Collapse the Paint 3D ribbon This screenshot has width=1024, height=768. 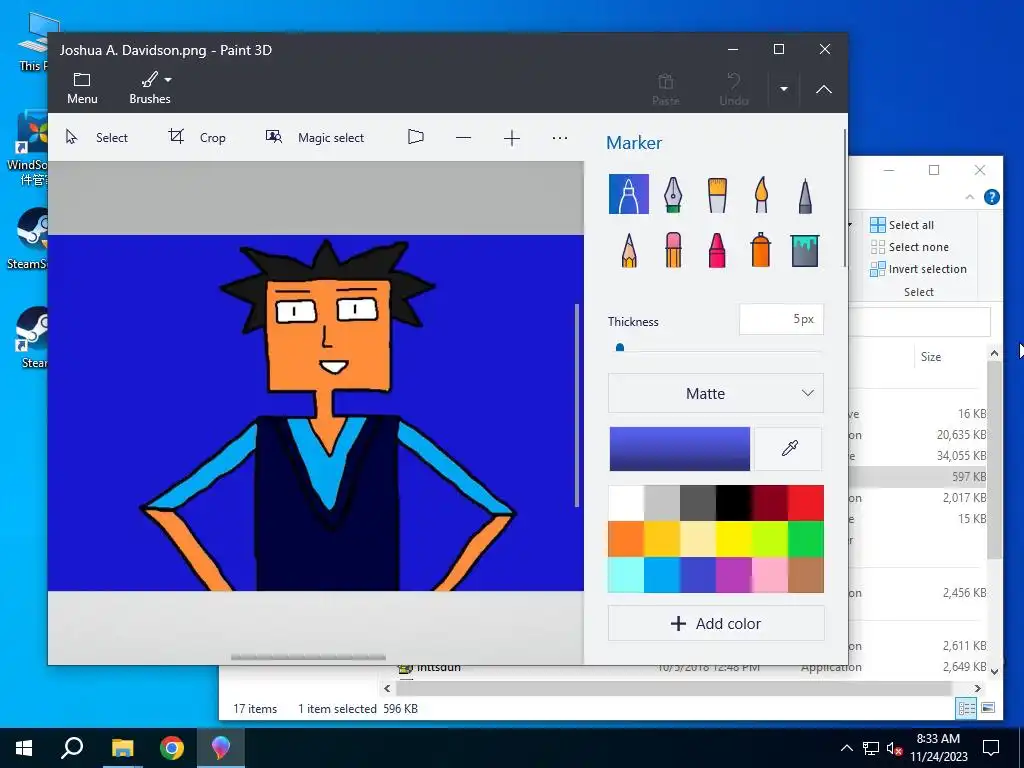pos(824,89)
